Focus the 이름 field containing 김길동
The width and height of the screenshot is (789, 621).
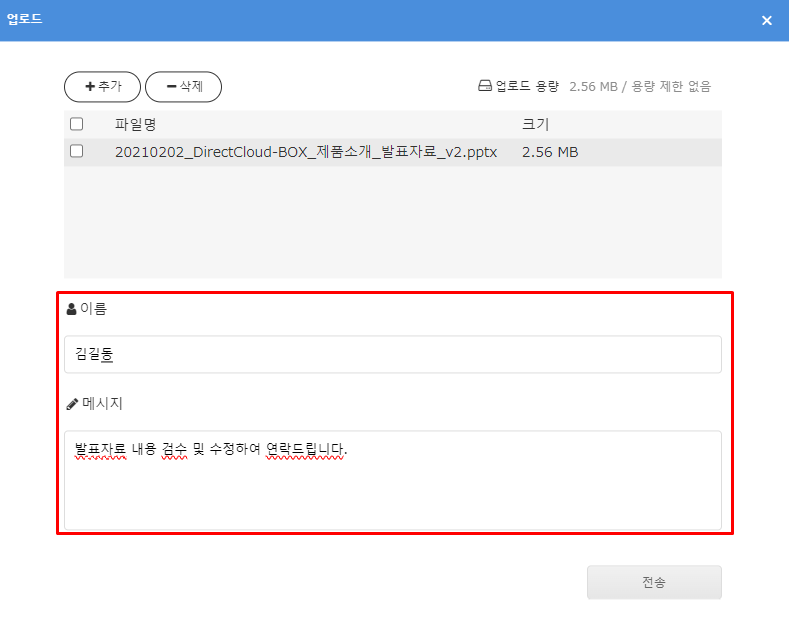392,355
